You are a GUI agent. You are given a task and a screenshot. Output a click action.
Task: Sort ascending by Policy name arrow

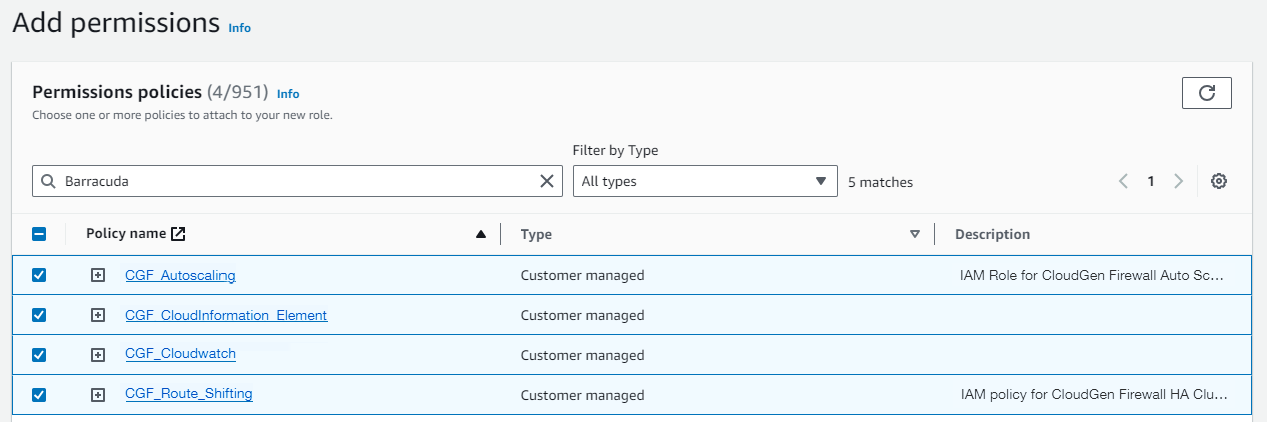481,234
